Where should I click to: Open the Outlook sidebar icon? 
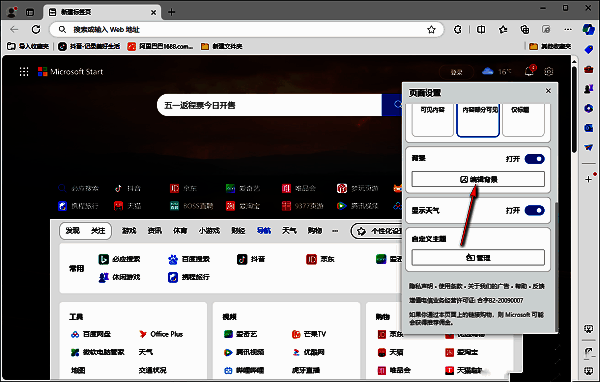point(589,128)
